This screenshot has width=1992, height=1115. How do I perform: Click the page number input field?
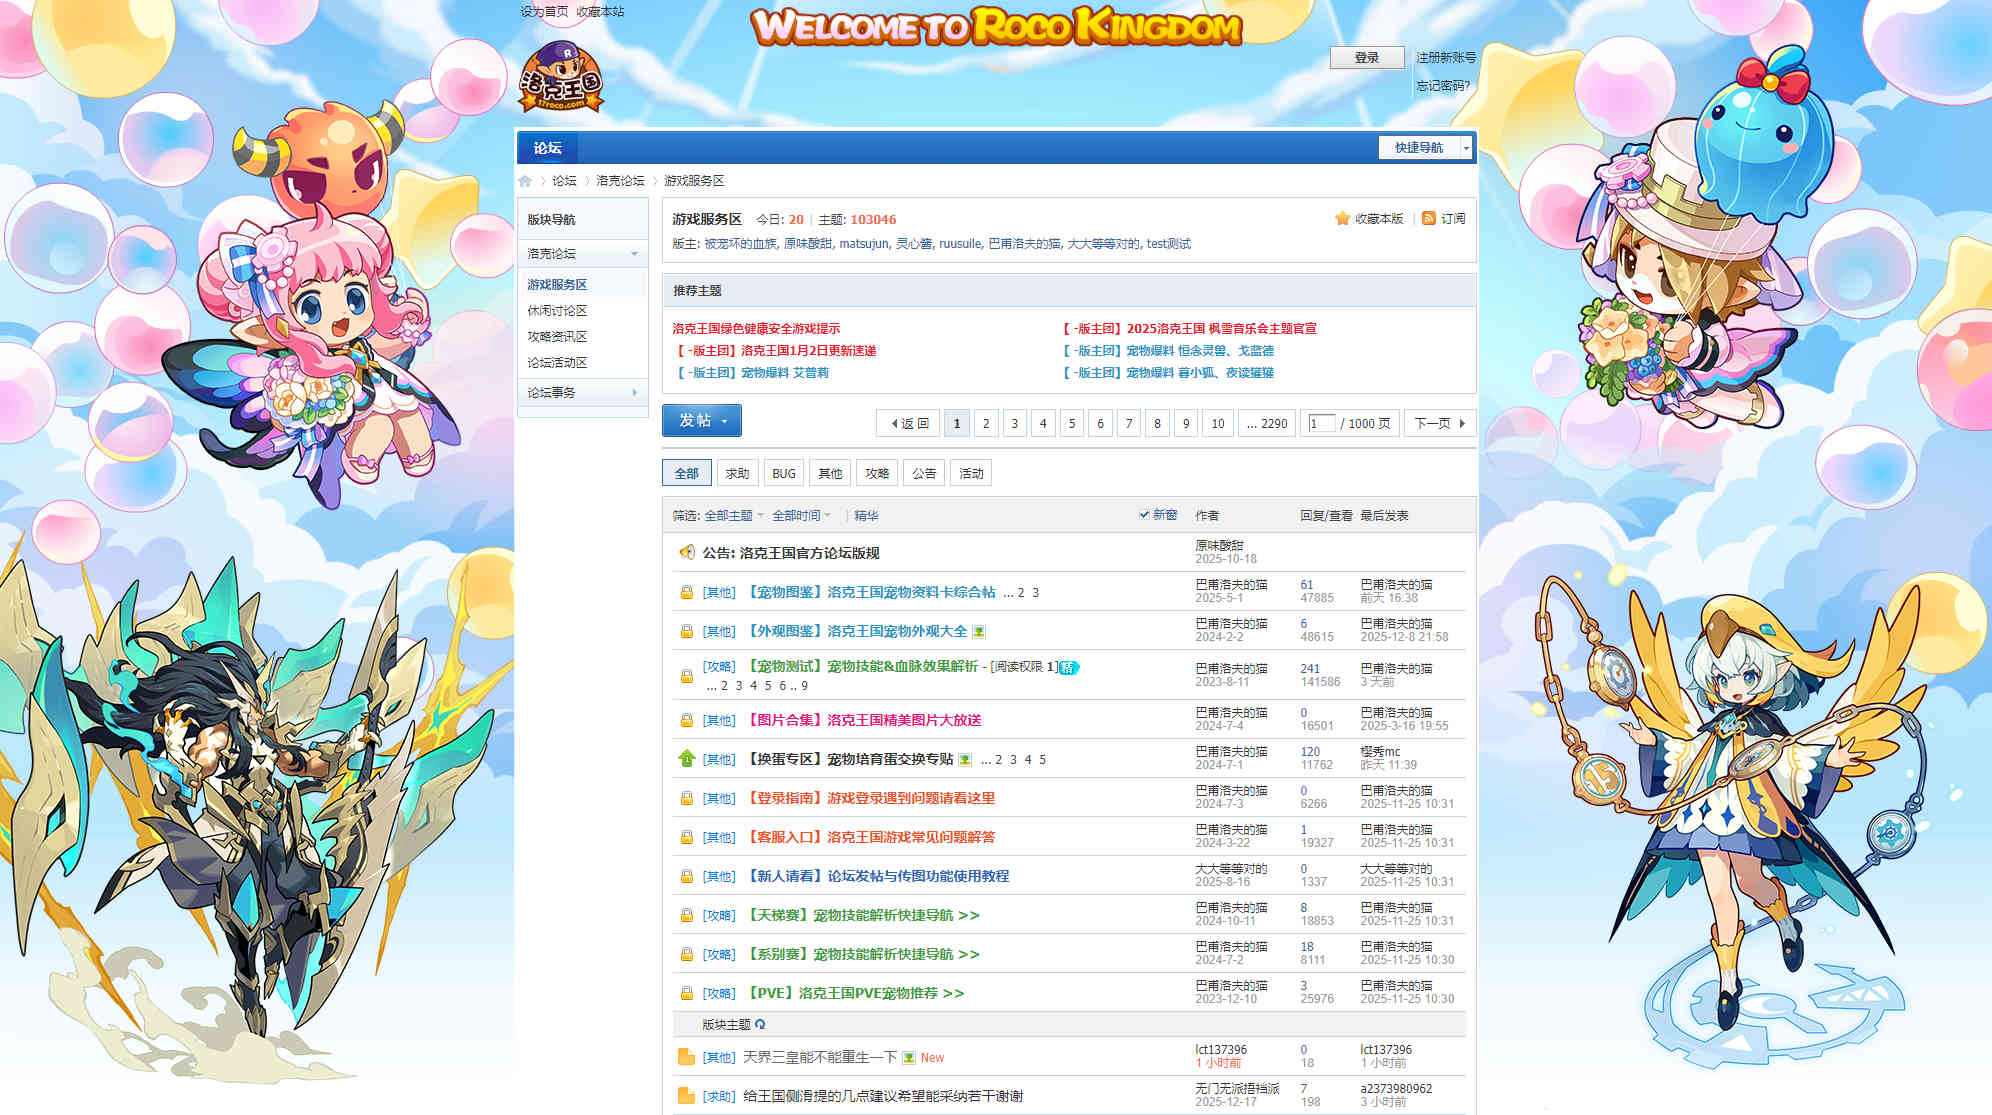point(1322,423)
